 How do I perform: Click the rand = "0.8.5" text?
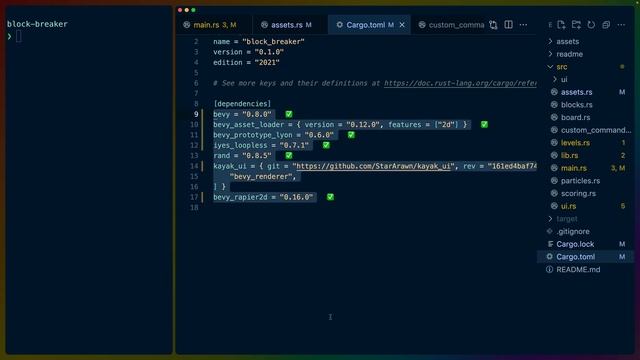[x=242, y=156]
